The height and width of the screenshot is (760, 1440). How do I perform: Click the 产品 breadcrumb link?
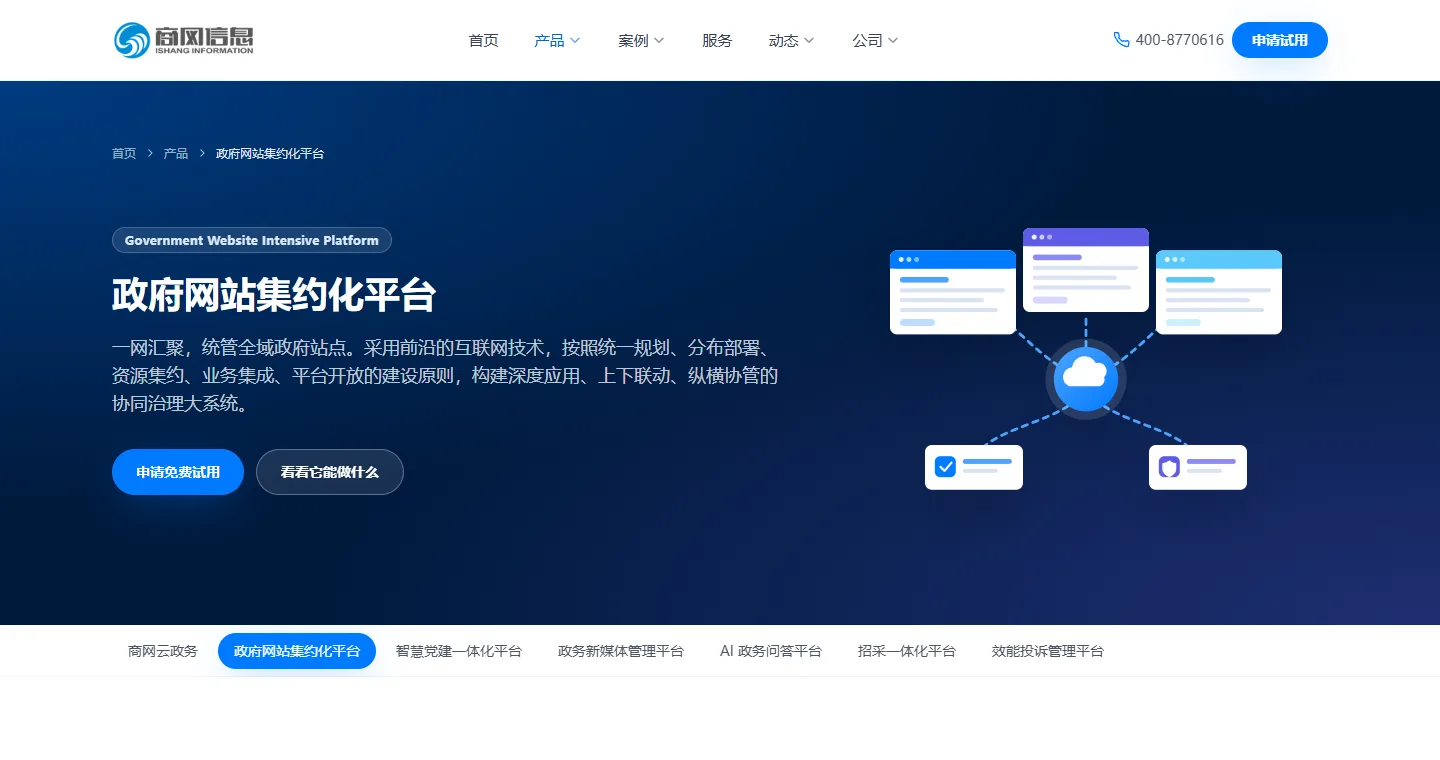pyautogui.click(x=176, y=154)
